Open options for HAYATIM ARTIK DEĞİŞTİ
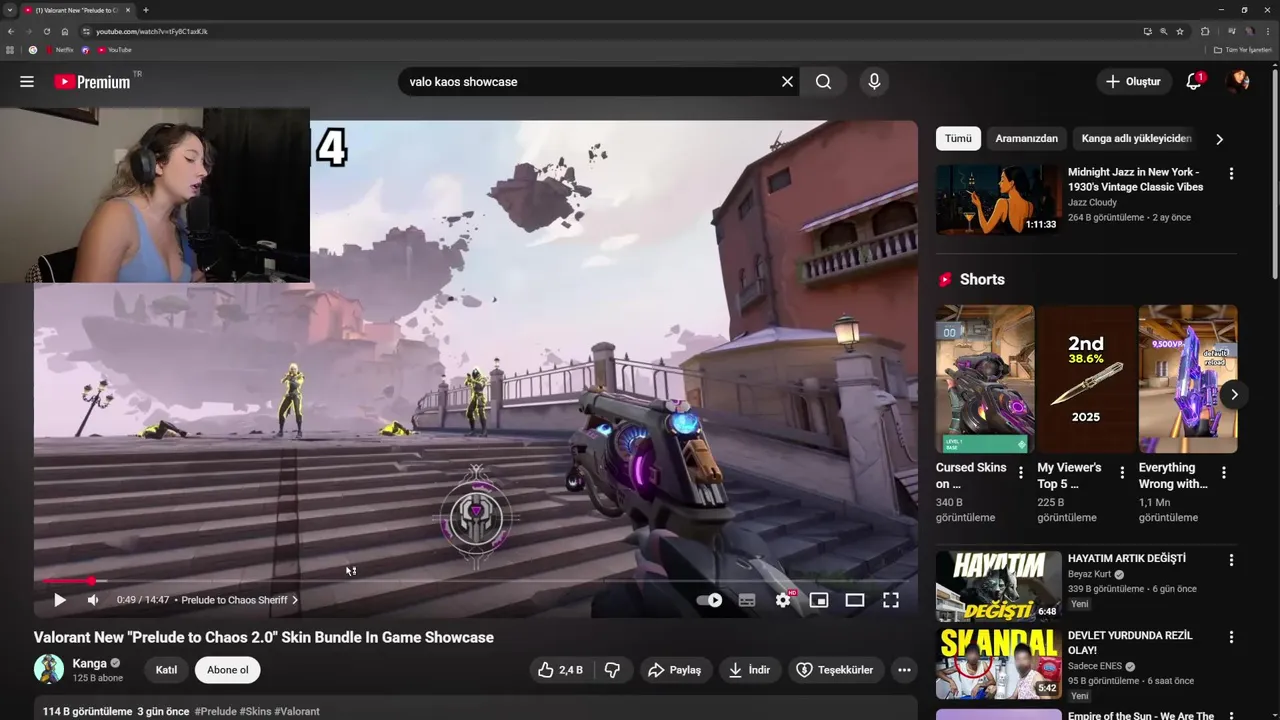Screen dimensions: 1280x720 (1231, 561)
